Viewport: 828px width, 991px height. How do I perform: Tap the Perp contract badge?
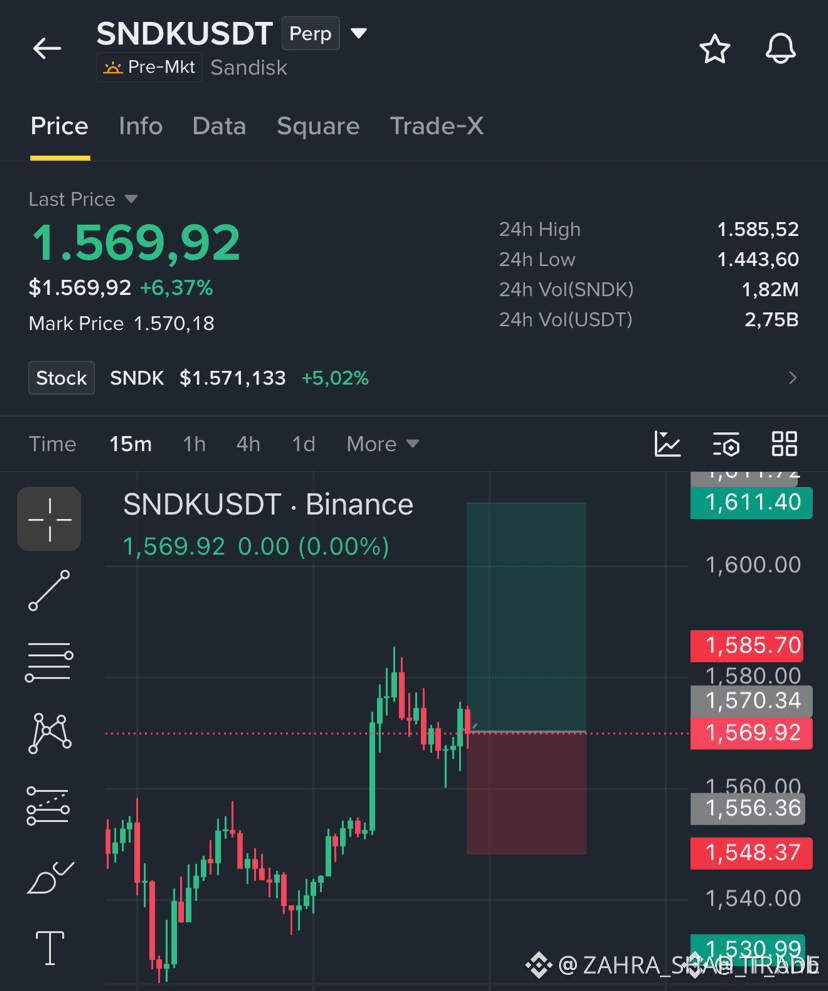pos(310,33)
